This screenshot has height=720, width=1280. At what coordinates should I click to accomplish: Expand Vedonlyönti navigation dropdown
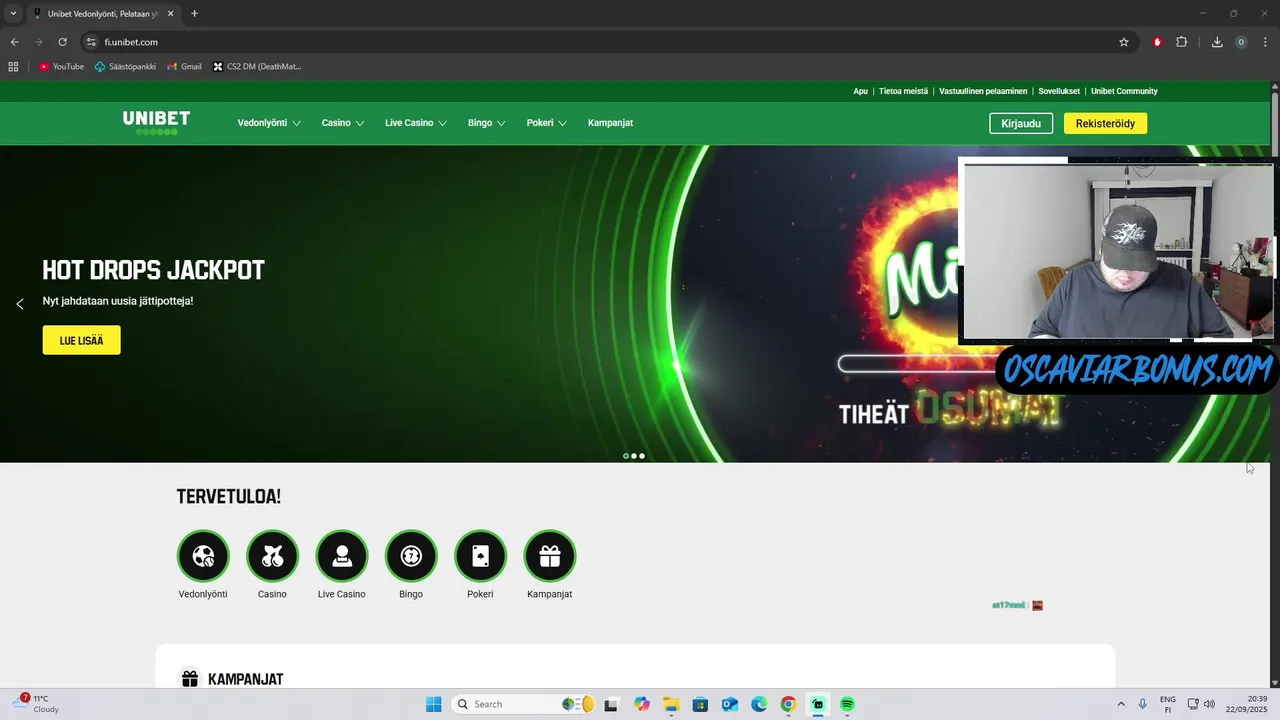(x=269, y=123)
